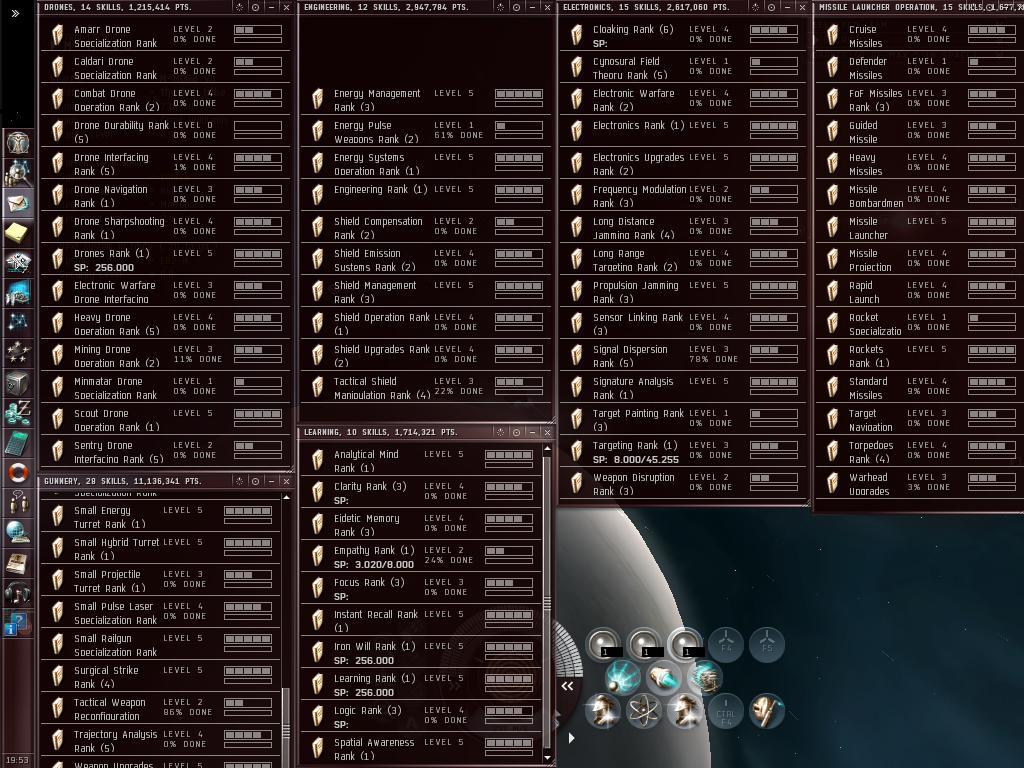Open the jukebox headphones icon
Screen dimensions: 1024x768
pyautogui.click(x=18, y=593)
